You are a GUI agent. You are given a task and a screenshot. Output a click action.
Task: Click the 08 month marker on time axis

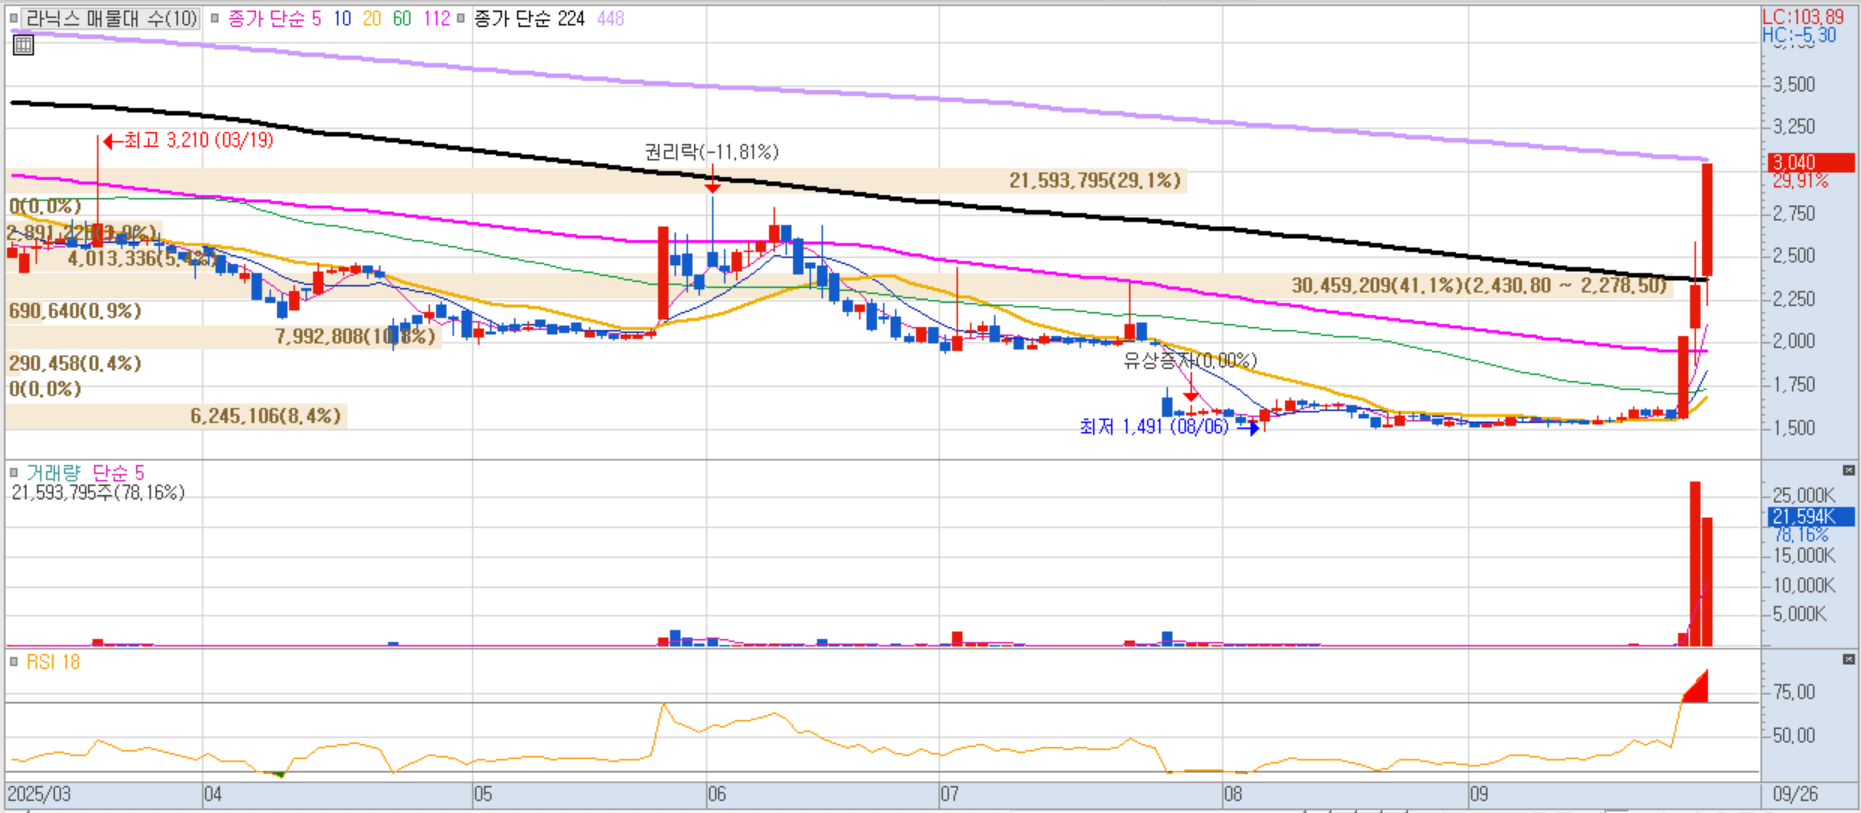point(1233,794)
